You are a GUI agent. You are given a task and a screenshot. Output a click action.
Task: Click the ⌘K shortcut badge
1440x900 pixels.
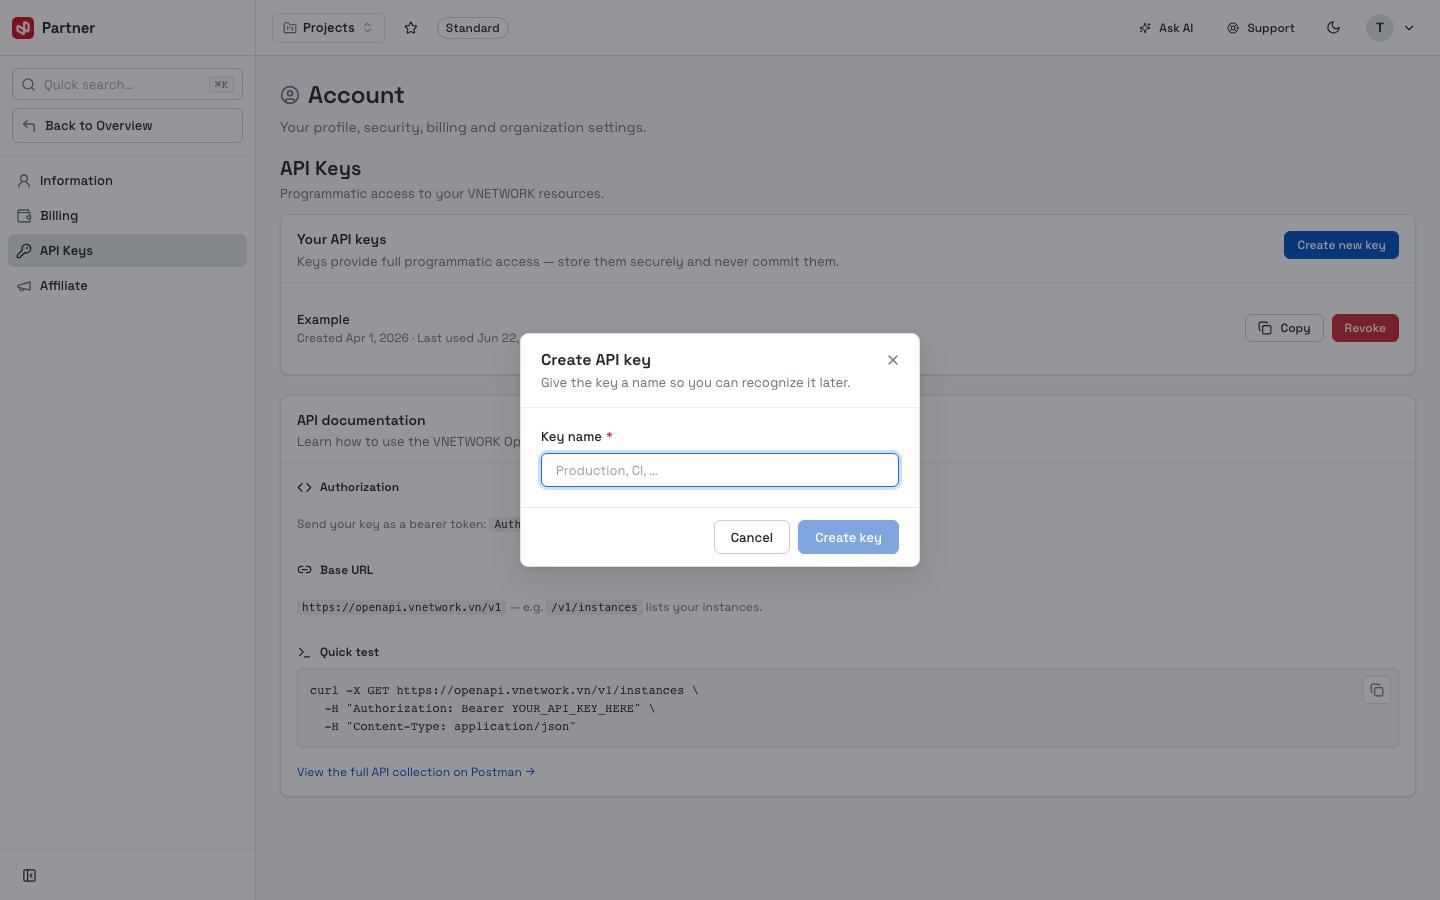221,84
